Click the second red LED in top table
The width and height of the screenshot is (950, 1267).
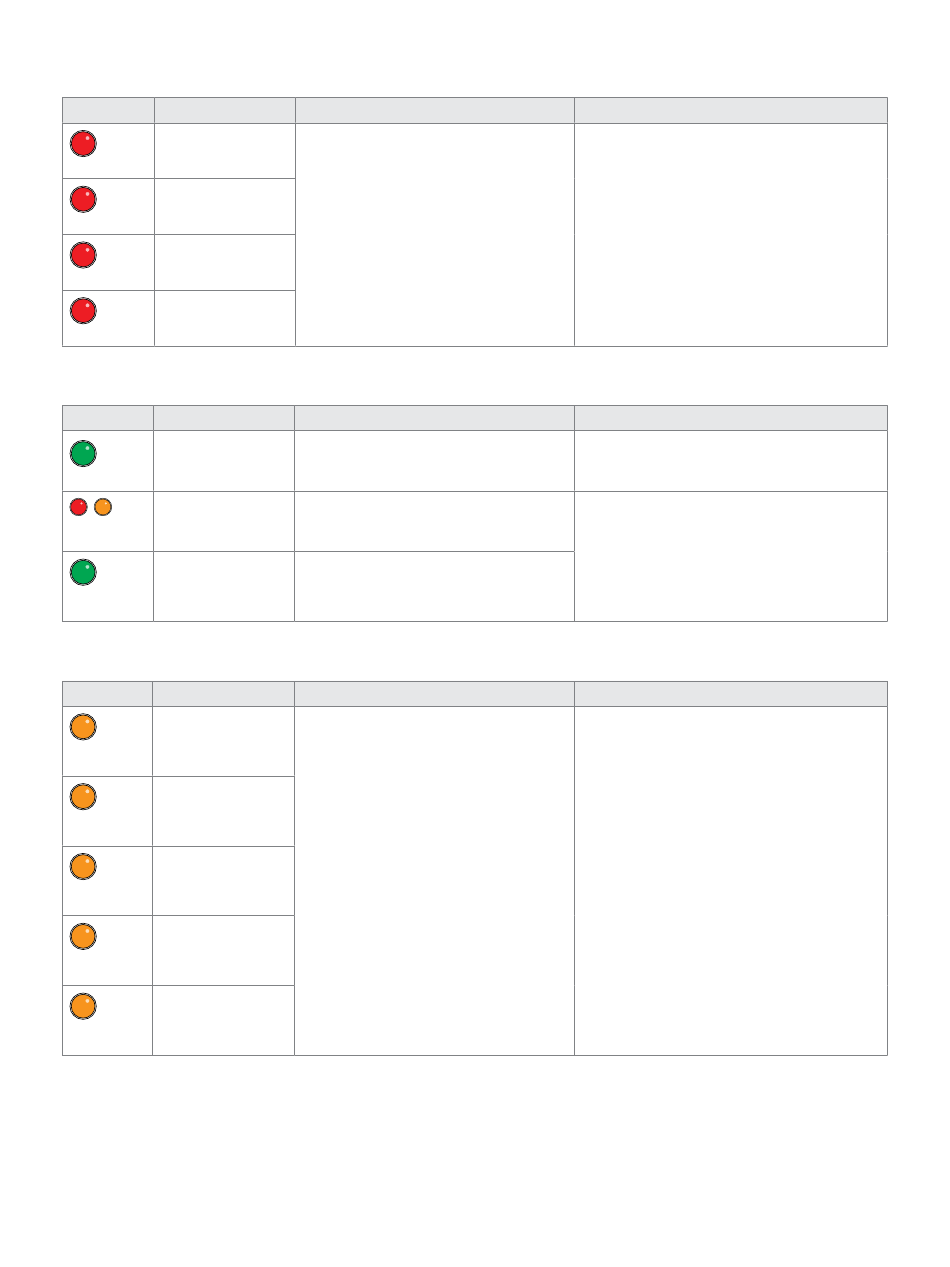(x=83, y=199)
